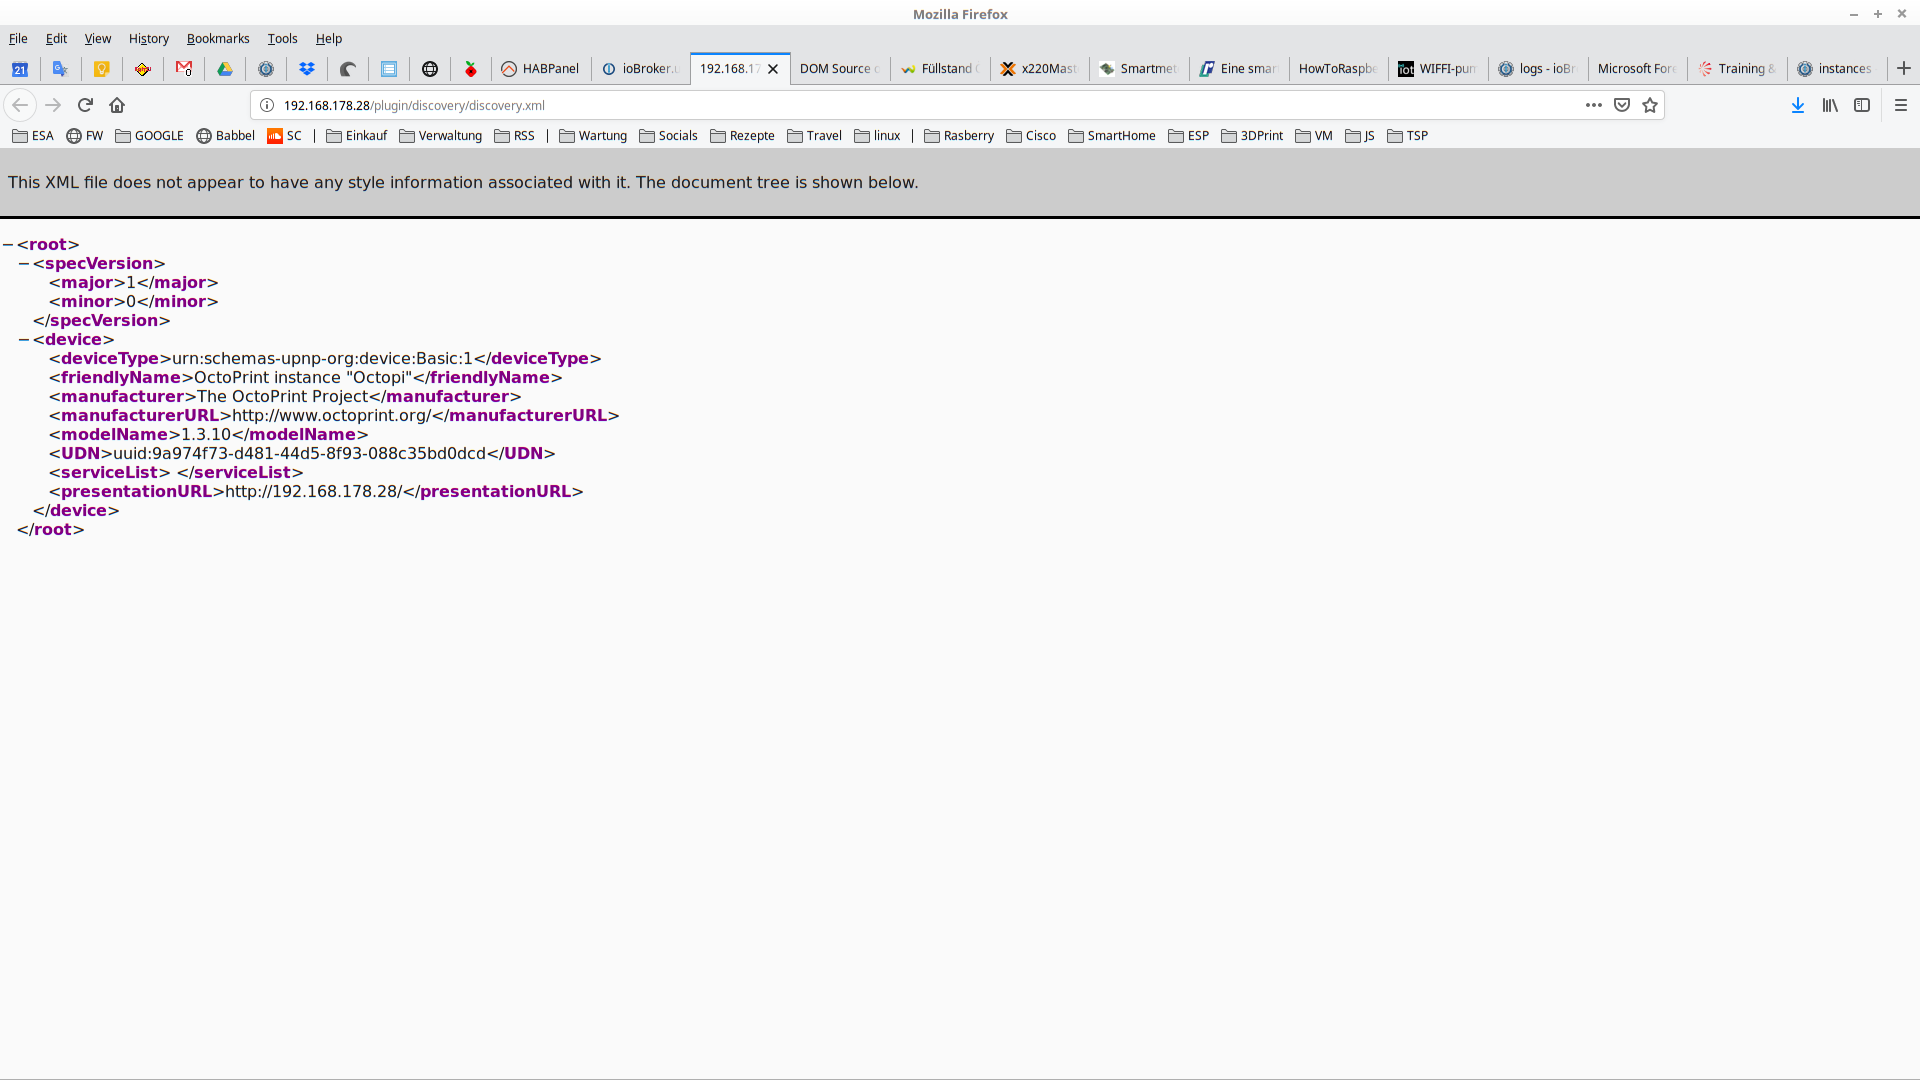Open the ESA bookmarks folder

click(x=33, y=136)
